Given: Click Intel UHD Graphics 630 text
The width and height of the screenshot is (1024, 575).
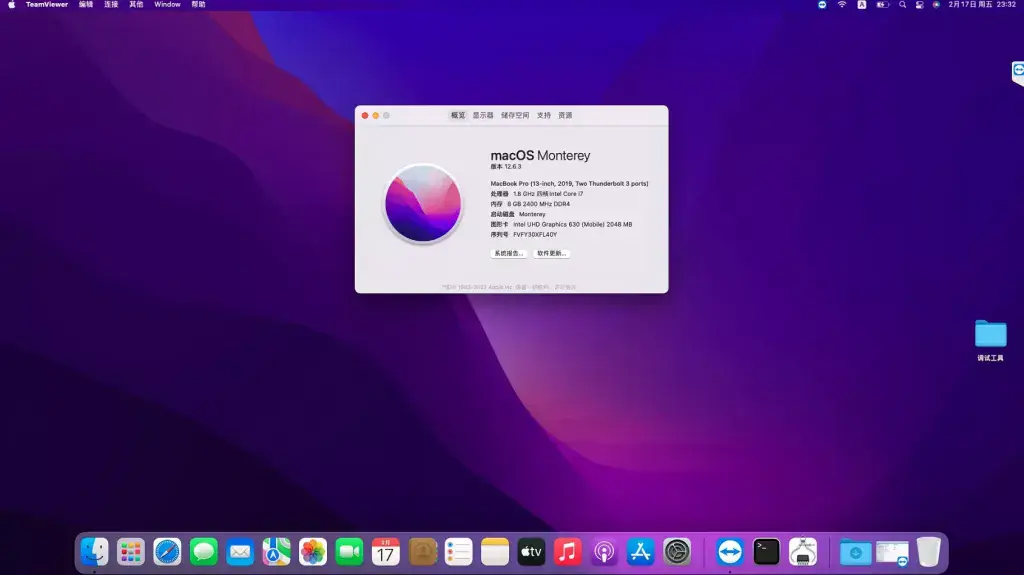Looking at the screenshot, I should (573, 224).
